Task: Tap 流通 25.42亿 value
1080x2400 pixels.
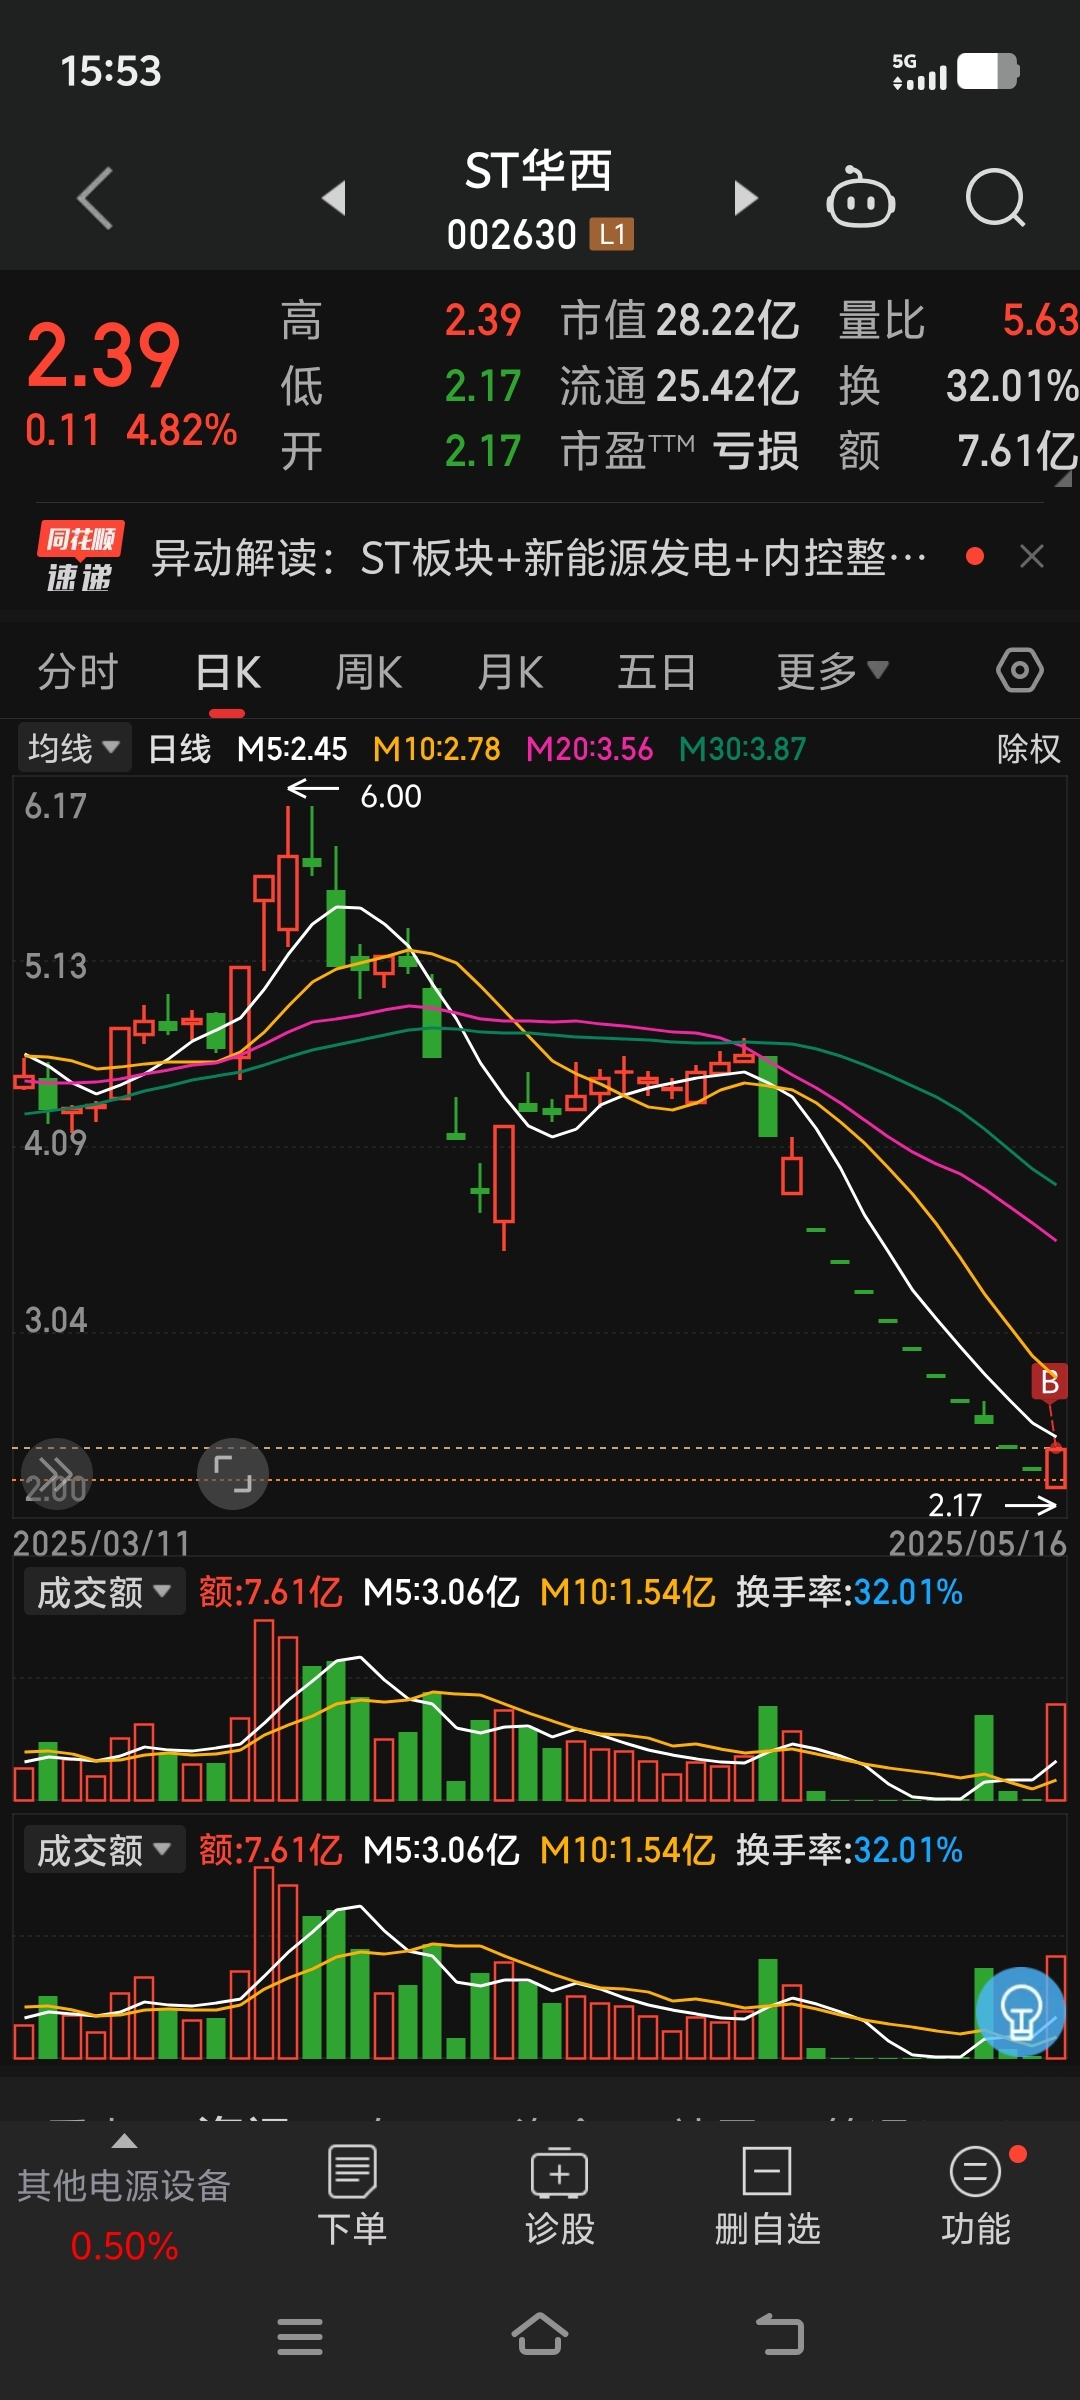Action: click(680, 386)
